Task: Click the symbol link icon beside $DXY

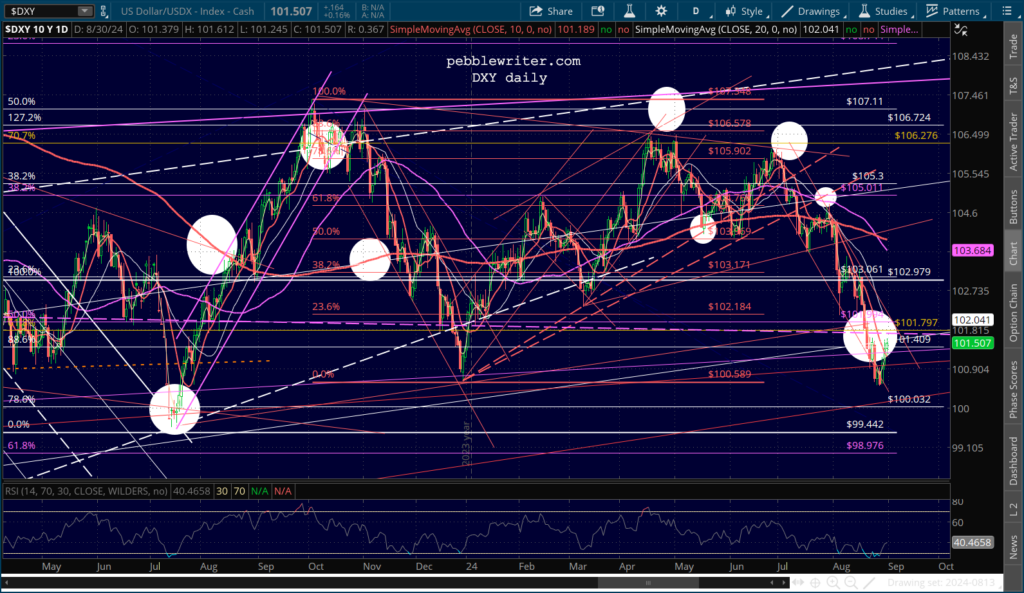Action: 103,11
